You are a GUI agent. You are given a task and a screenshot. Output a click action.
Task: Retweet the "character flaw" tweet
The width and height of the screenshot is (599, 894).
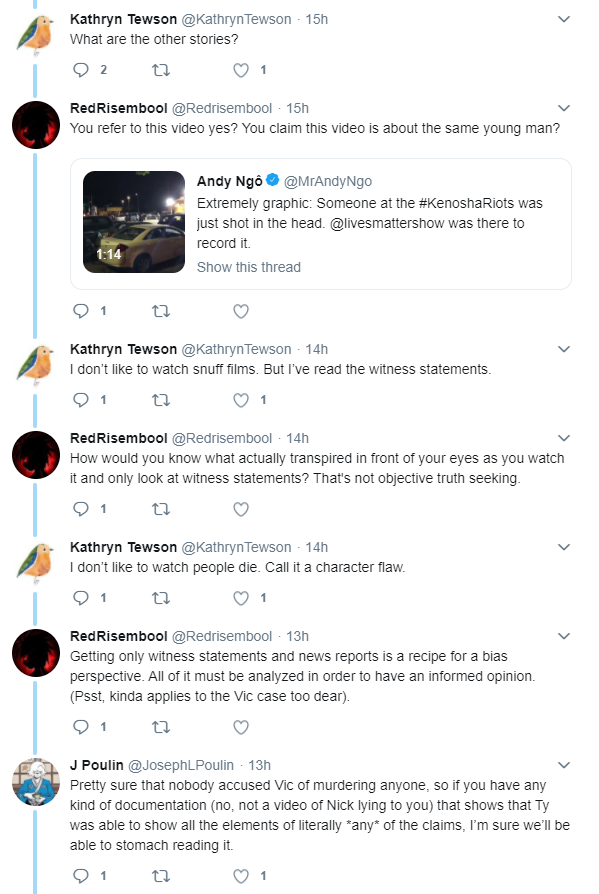tap(161, 598)
